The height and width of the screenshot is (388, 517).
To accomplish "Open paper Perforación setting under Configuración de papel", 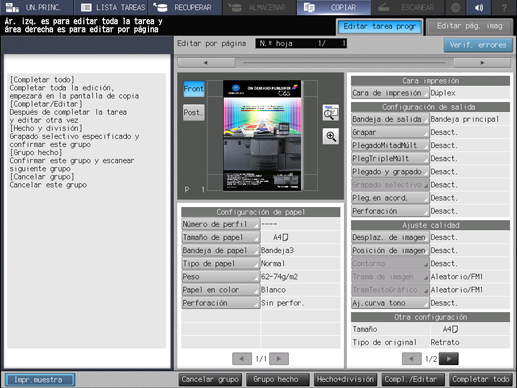I will (220, 303).
